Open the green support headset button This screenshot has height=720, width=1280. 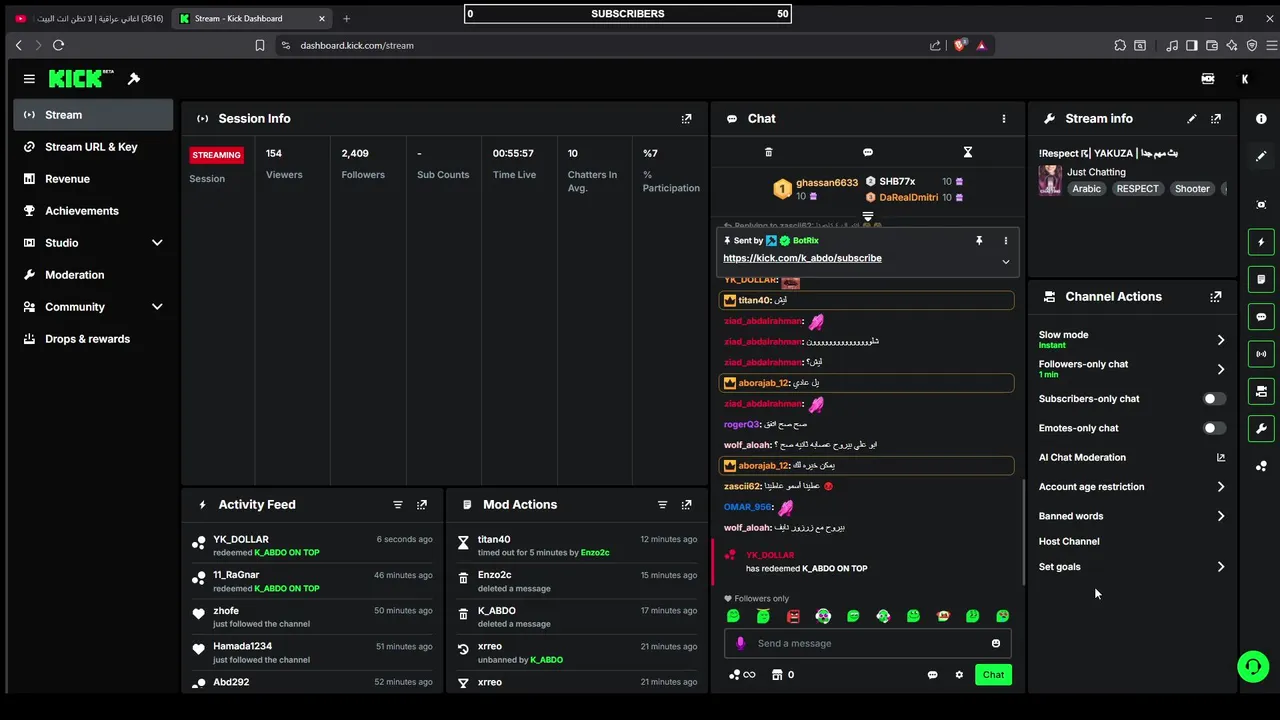(1253, 666)
